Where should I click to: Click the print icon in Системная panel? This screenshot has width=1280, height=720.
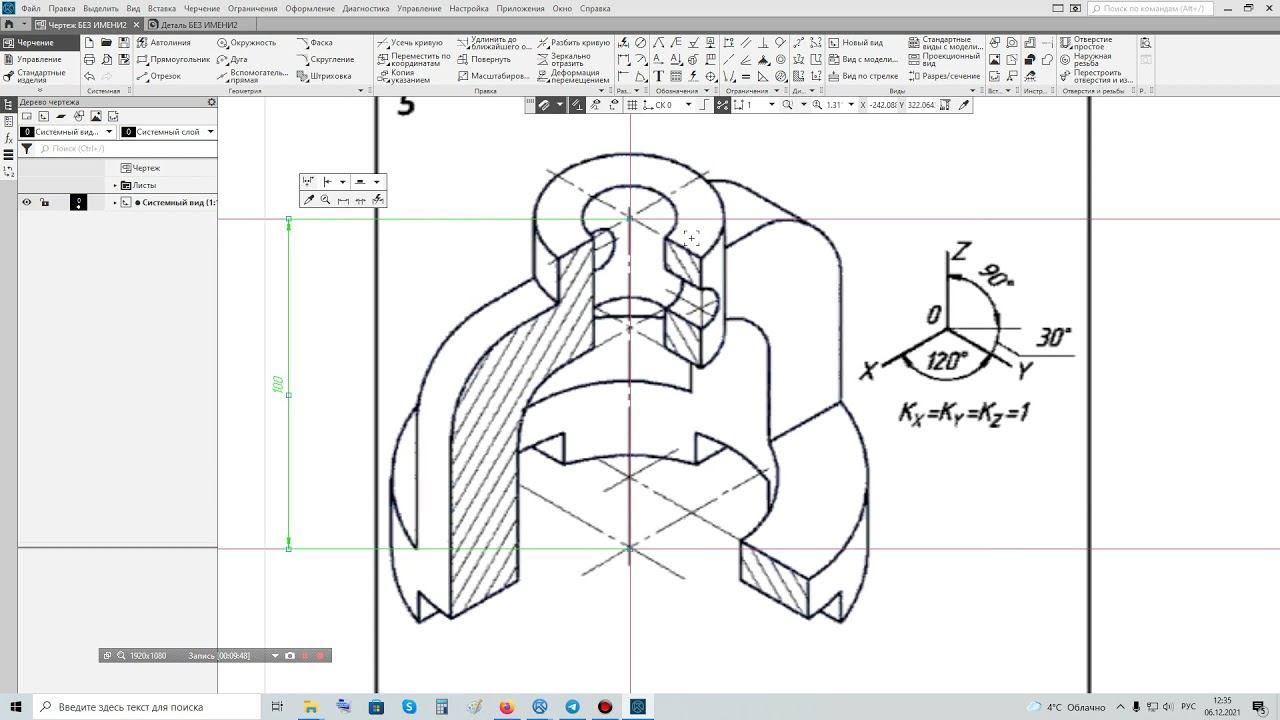(x=89, y=59)
